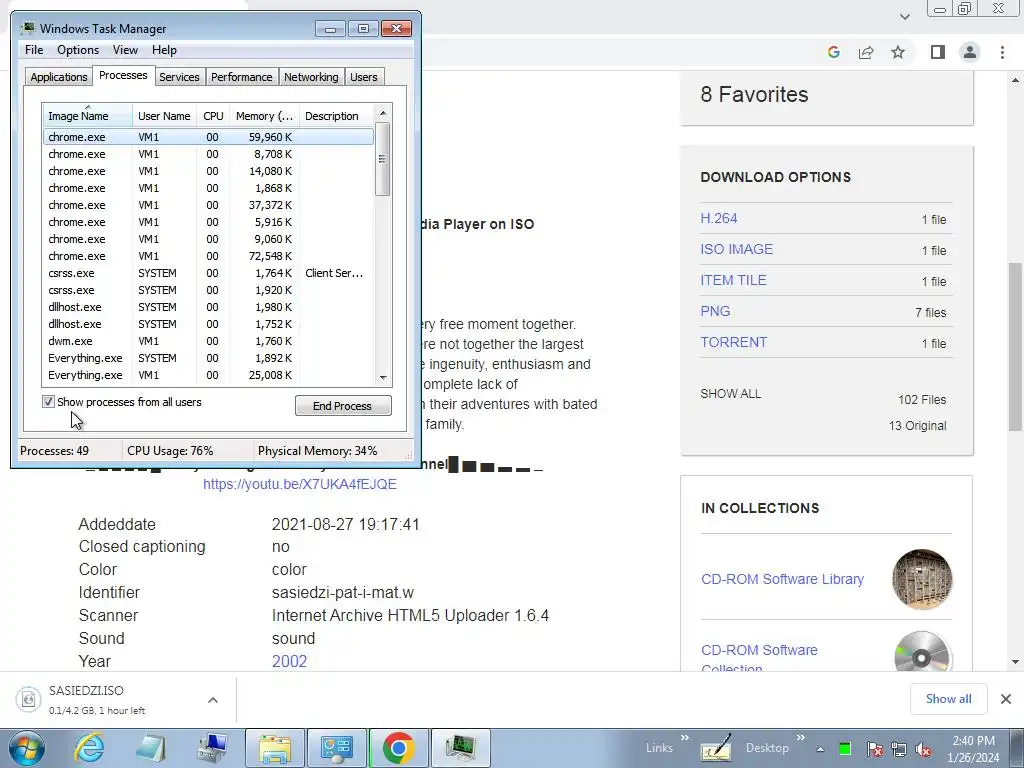Expand SASIEDZI.ISO download options arrow

point(213,700)
